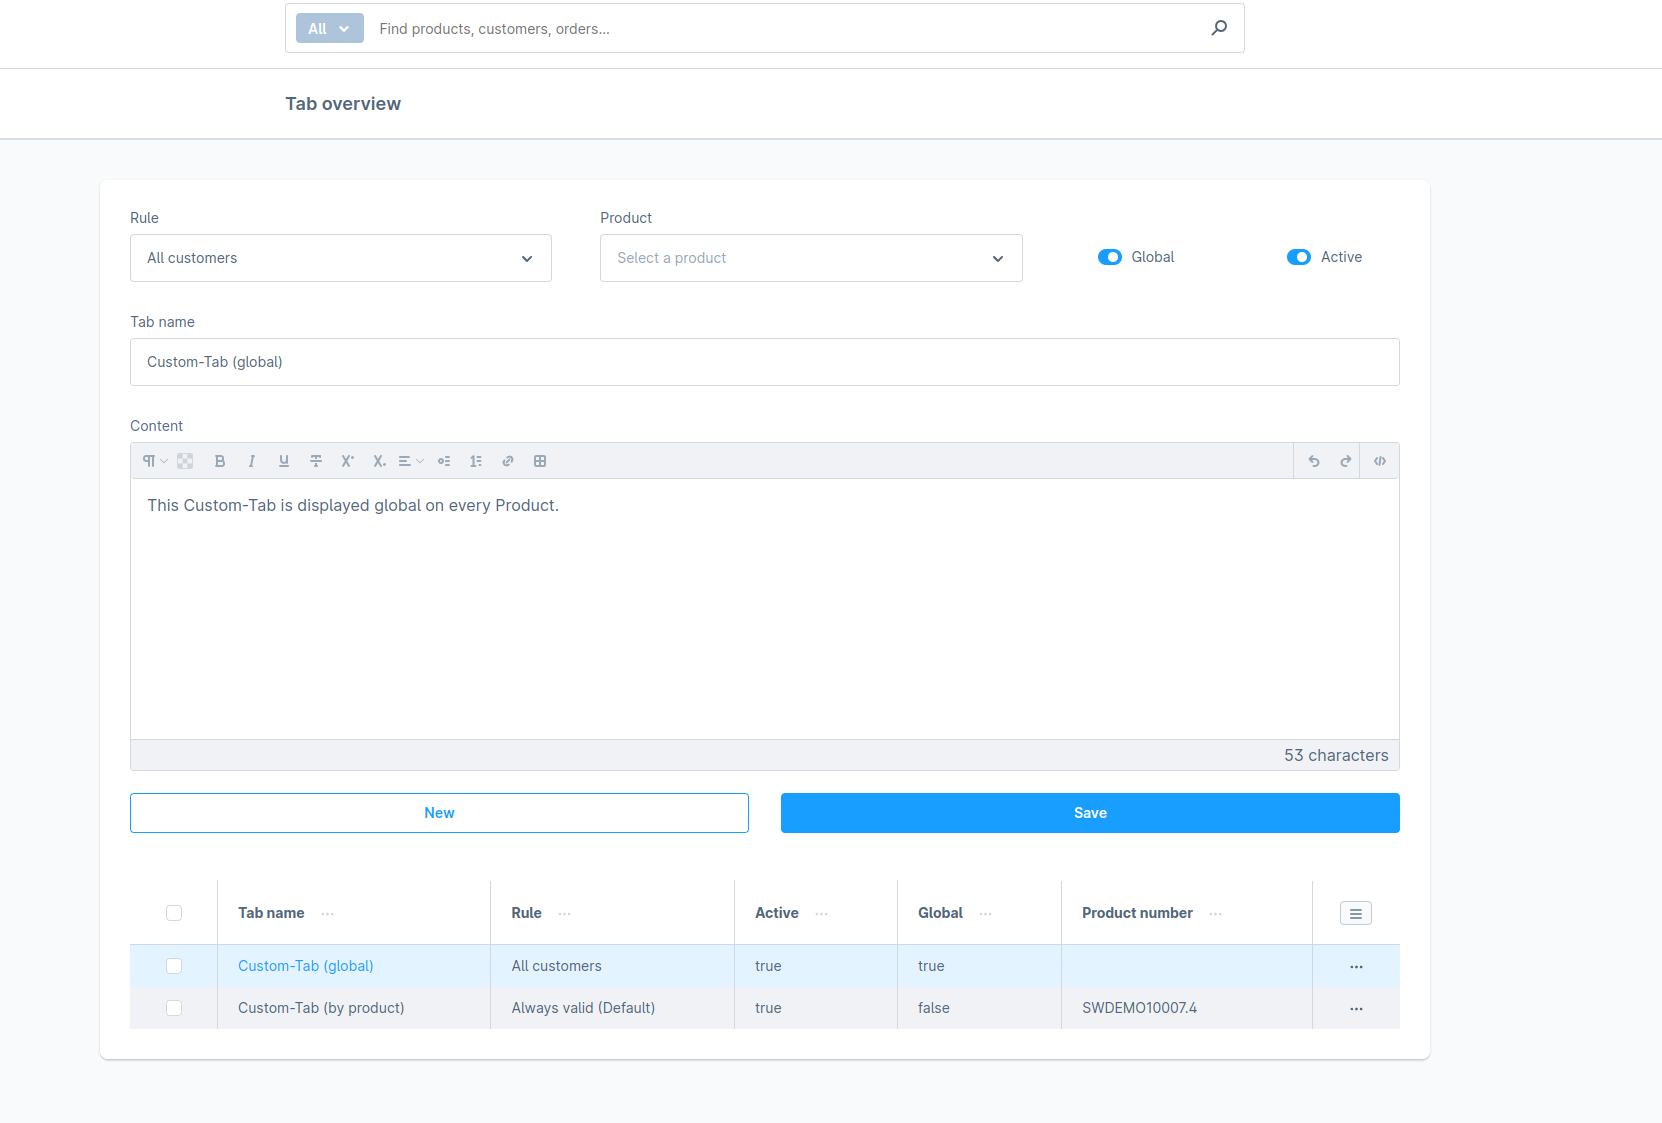This screenshot has width=1662, height=1123.
Task: Toggle the Global switch
Action: point(1110,257)
